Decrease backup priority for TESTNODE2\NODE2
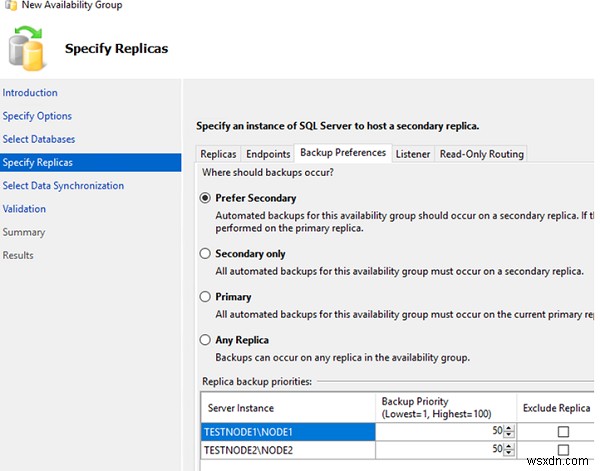Screen dimensions: 600x471 pos(509,453)
